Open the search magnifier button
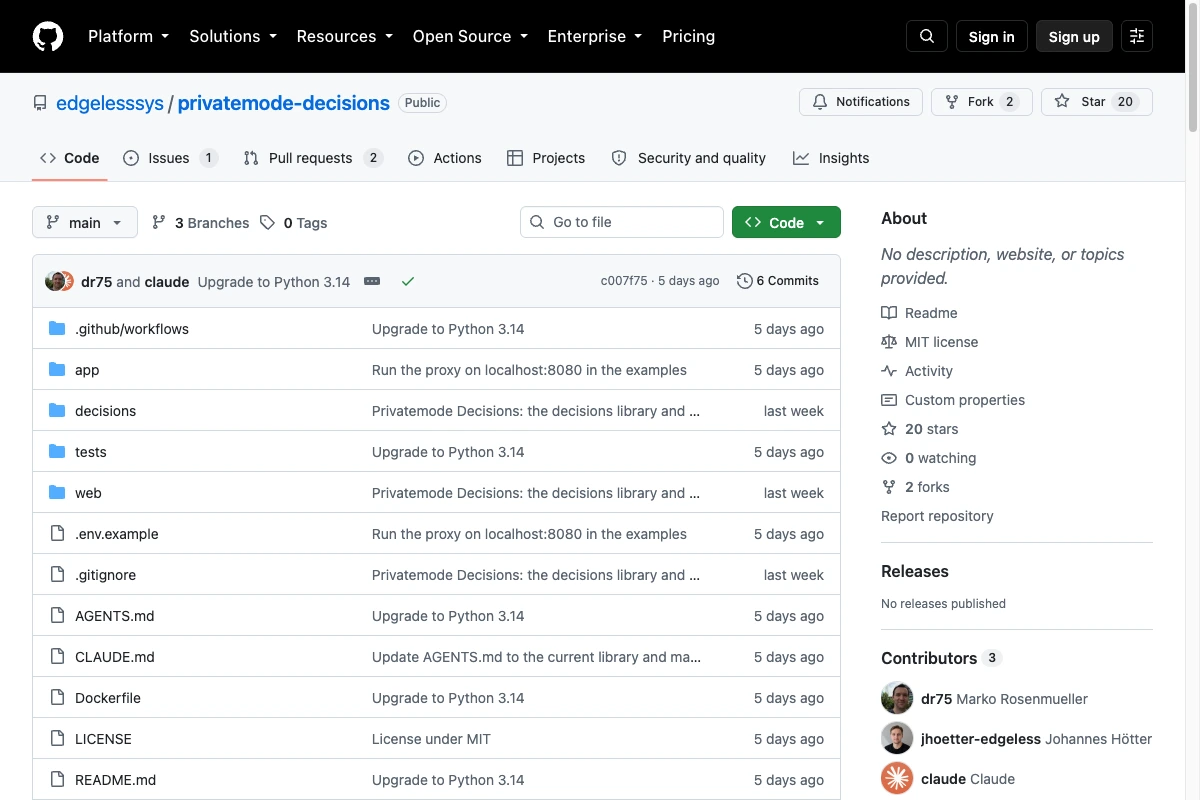Viewport: 1200px width, 800px height. click(x=927, y=36)
